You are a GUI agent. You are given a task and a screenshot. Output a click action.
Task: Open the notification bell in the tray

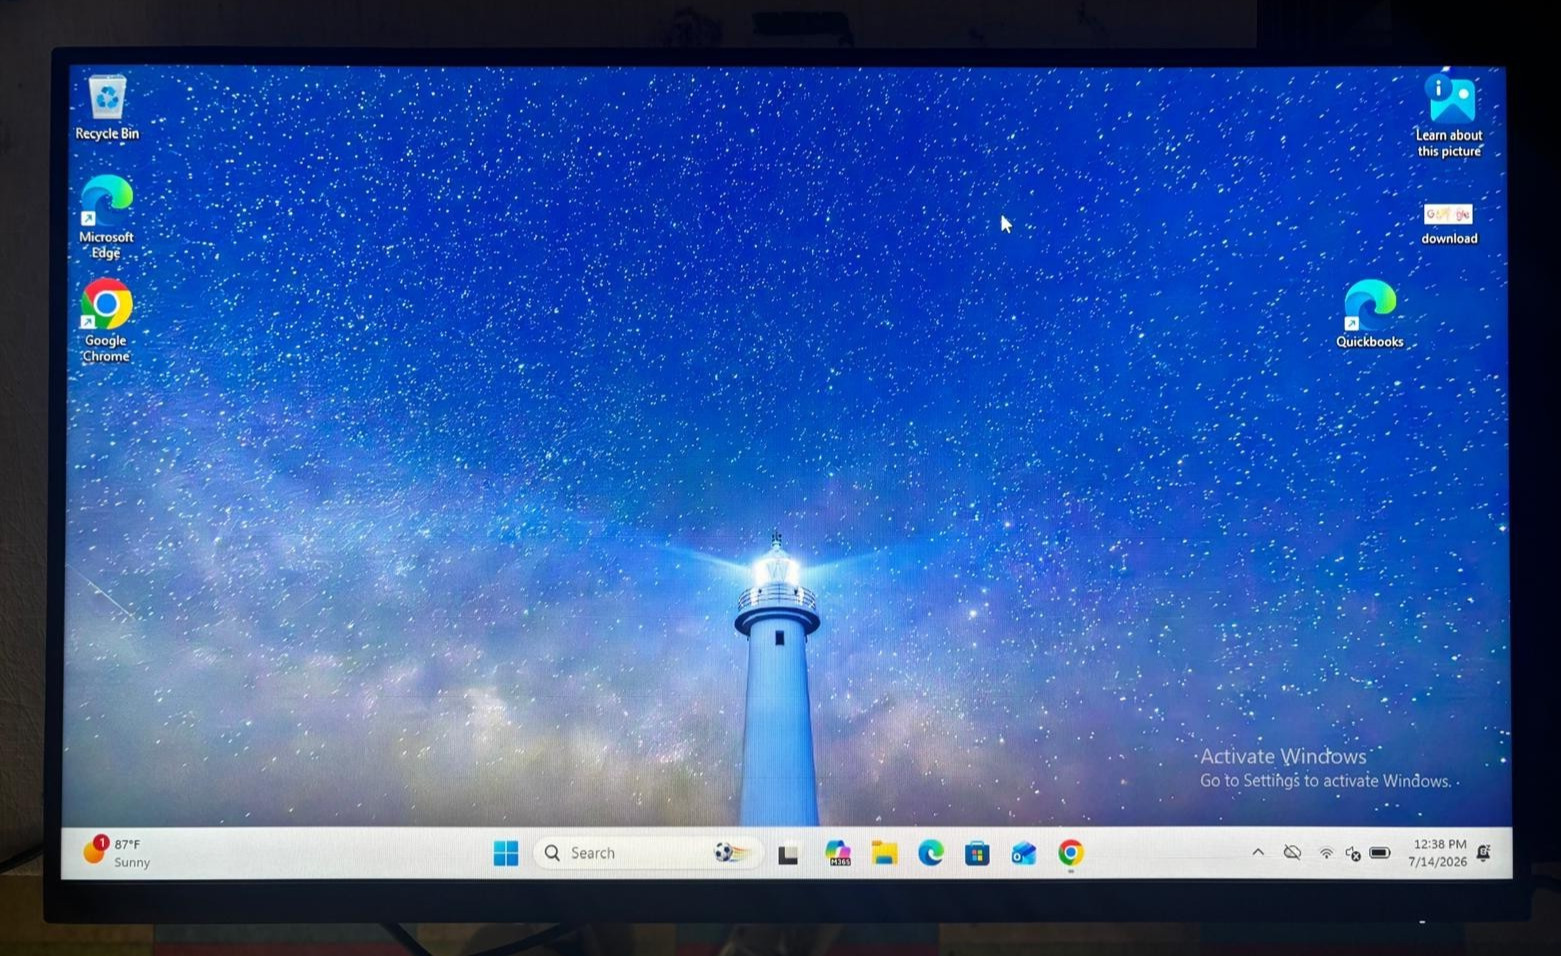(x=1484, y=853)
